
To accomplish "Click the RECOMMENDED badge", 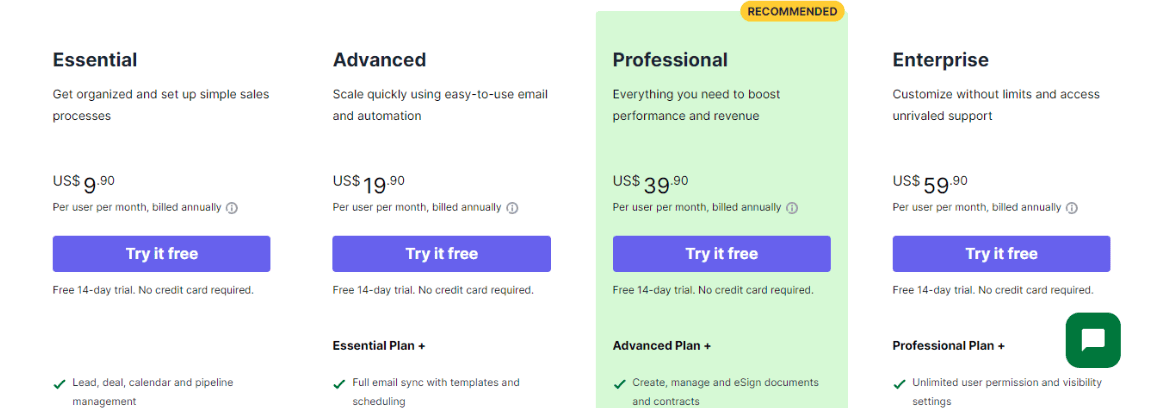I will point(793,11).
